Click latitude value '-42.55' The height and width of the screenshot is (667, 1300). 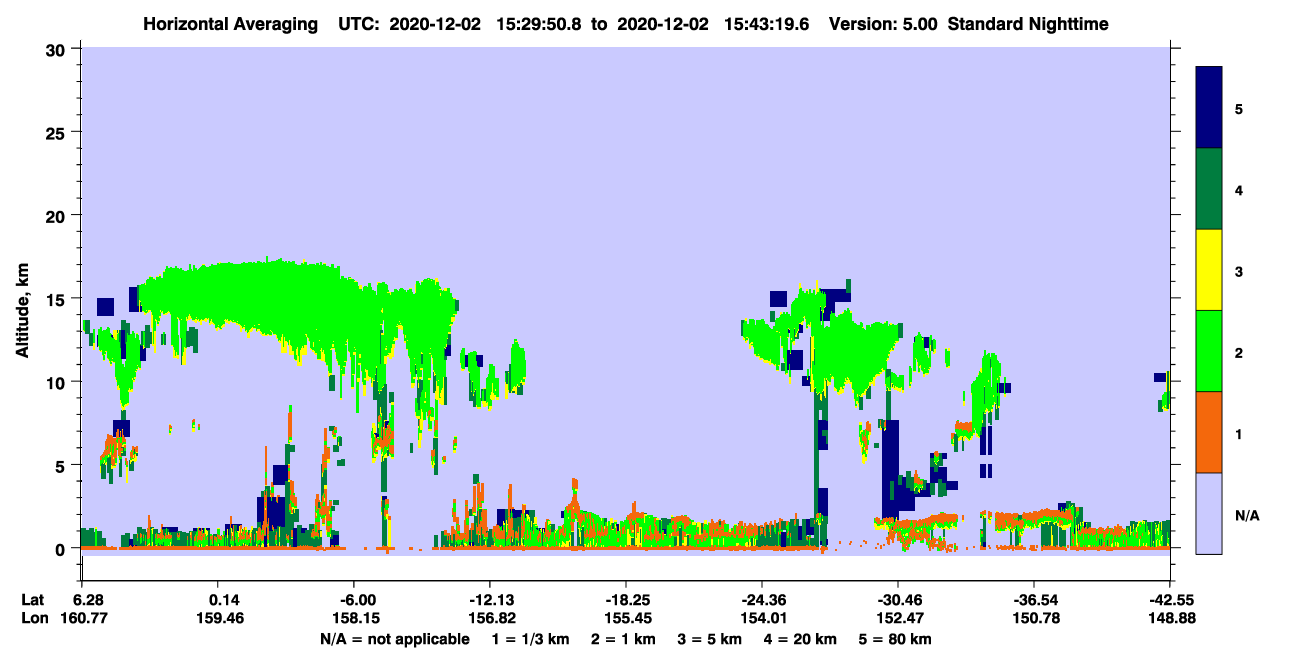click(1170, 600)
